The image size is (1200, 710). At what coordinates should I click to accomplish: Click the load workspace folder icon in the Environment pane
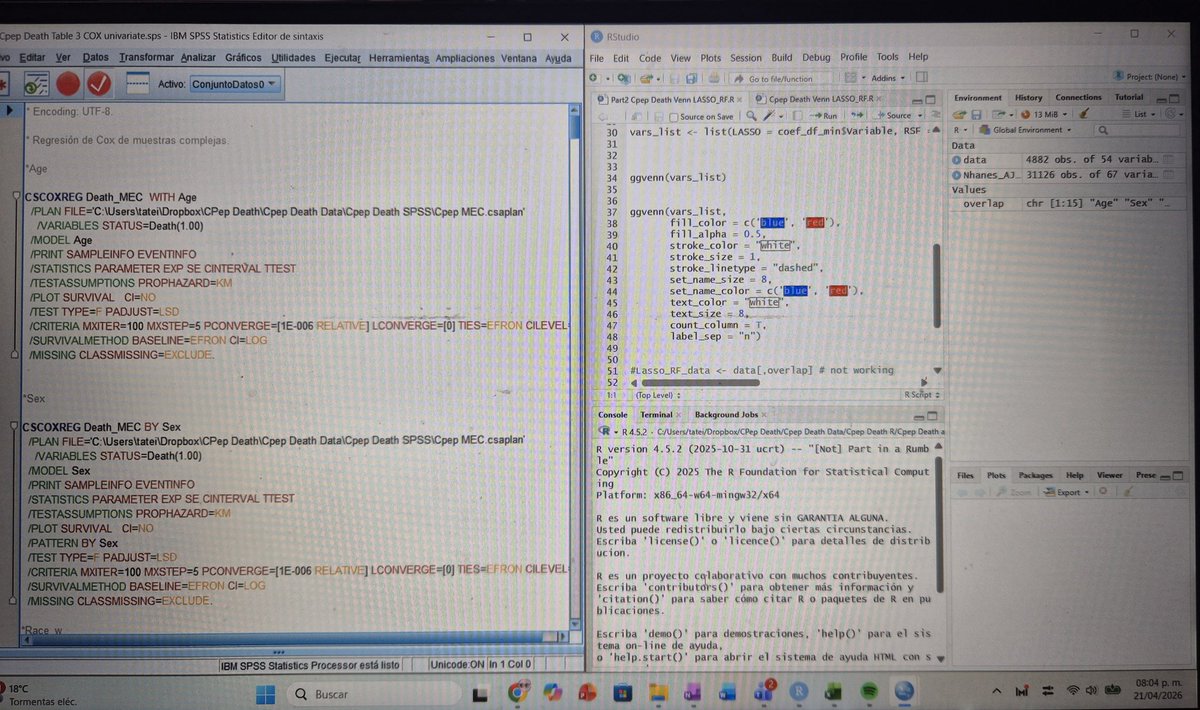click(960, 114)
